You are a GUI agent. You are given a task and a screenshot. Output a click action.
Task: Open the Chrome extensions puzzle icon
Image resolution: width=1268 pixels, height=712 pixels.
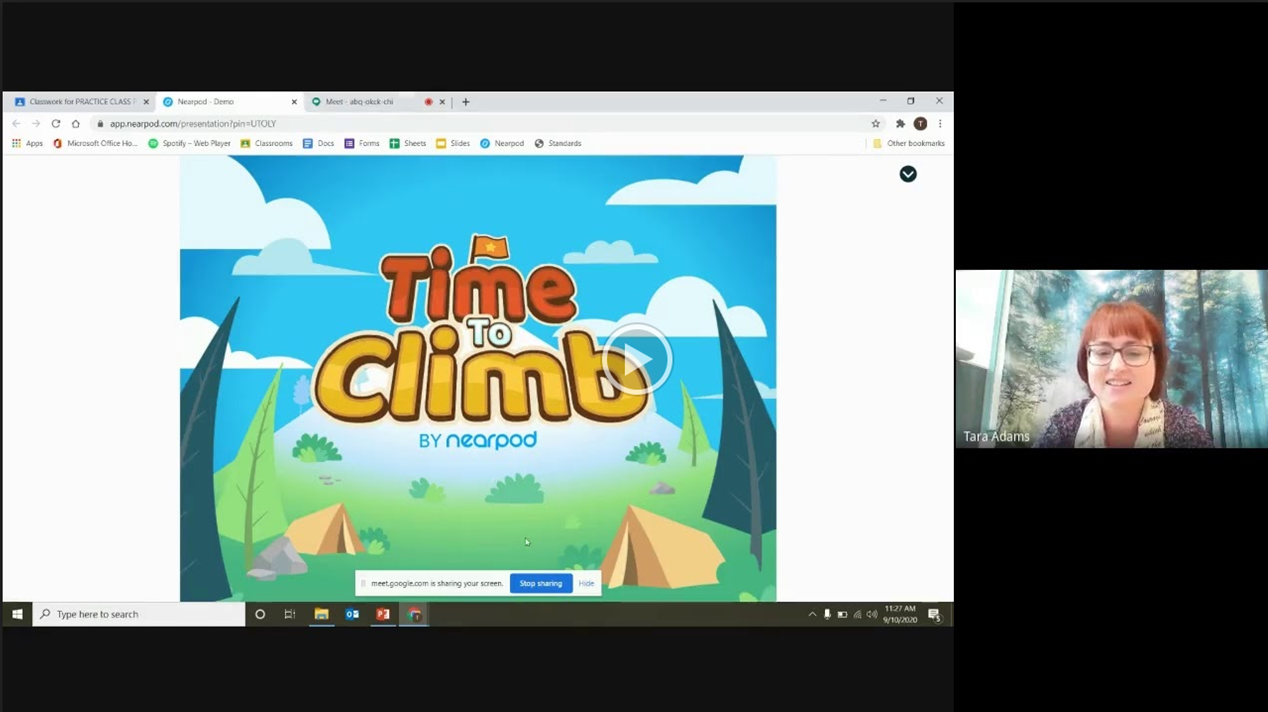[x=900, y=124]
